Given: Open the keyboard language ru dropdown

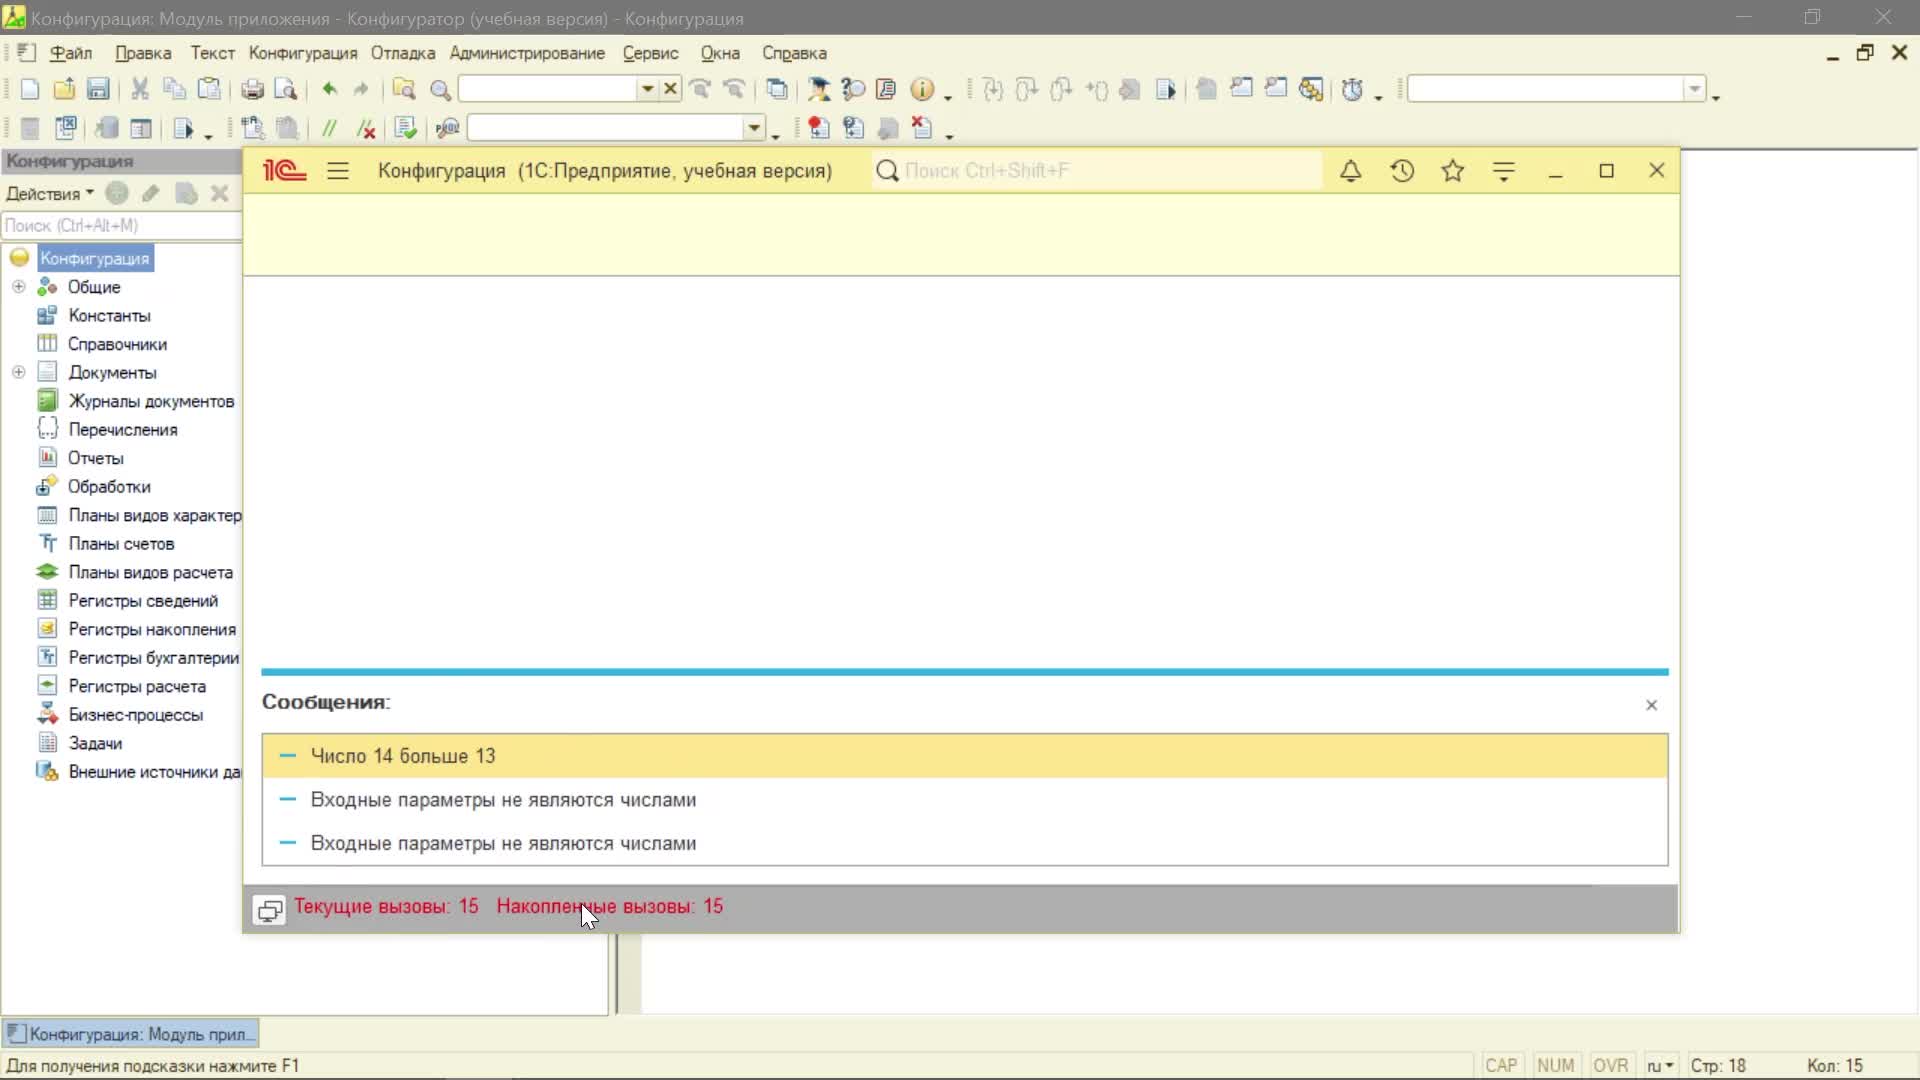Looking at the screenshot, I should (x=1660, y=1066).
